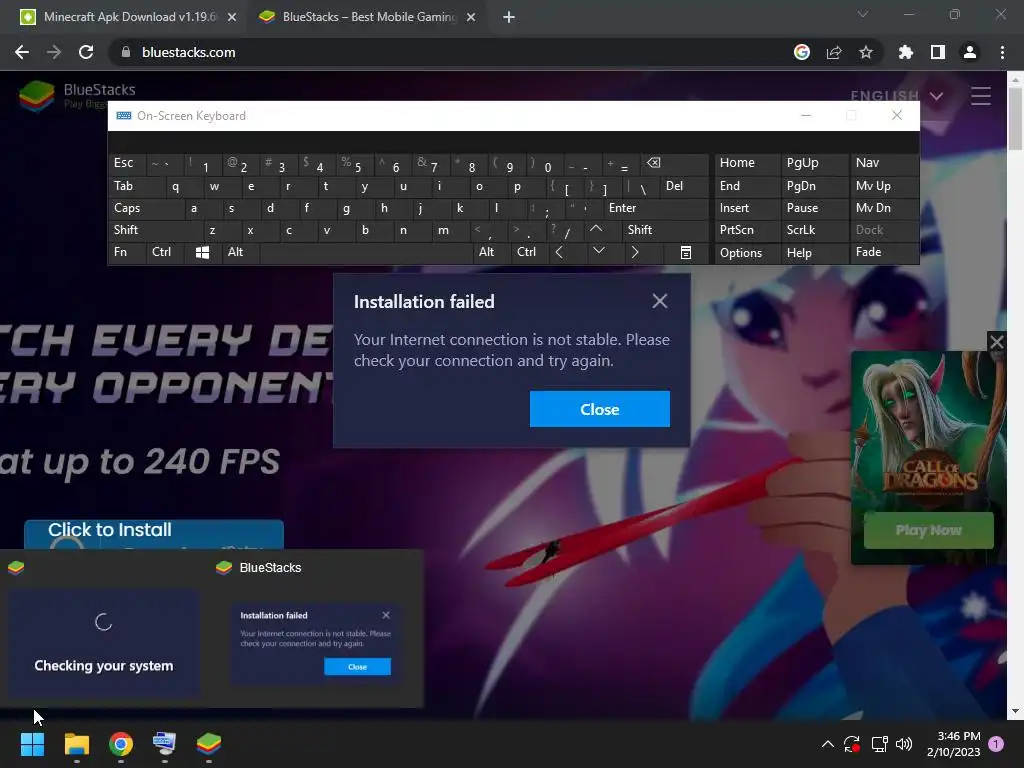
Task: Select the Checking your system preview thumbnail
Action: click(104, 643)
